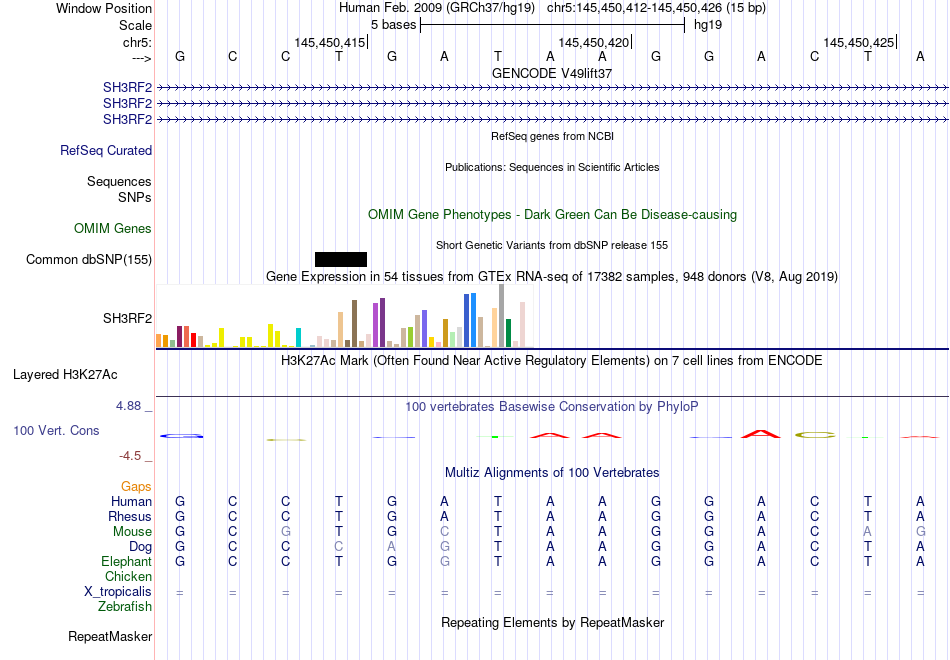The image size is (950, 660).
Task: Click the chr5:145,450,412-145,450,426 (15 bp) position text
Action: coord(656,8)
